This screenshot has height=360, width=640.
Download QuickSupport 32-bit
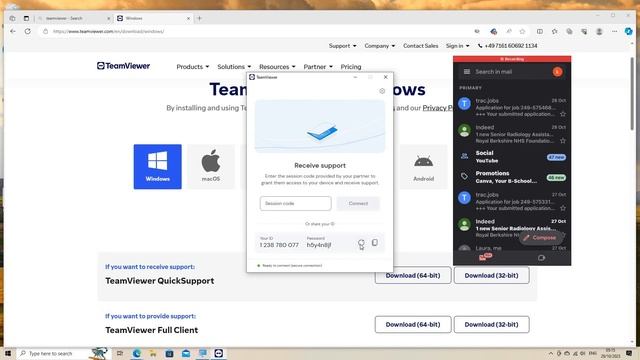[x=491, y=276]
